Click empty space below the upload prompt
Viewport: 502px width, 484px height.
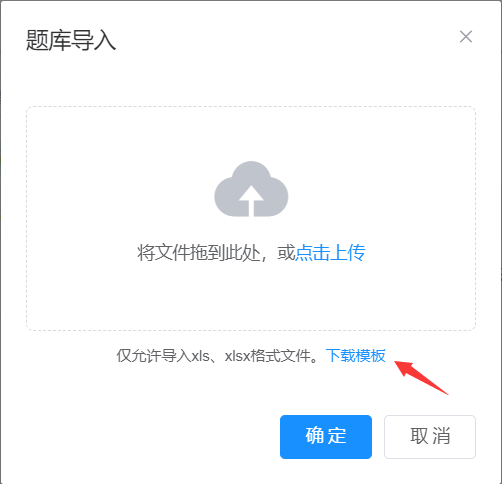pyautogui.click(x=251, y=297)
